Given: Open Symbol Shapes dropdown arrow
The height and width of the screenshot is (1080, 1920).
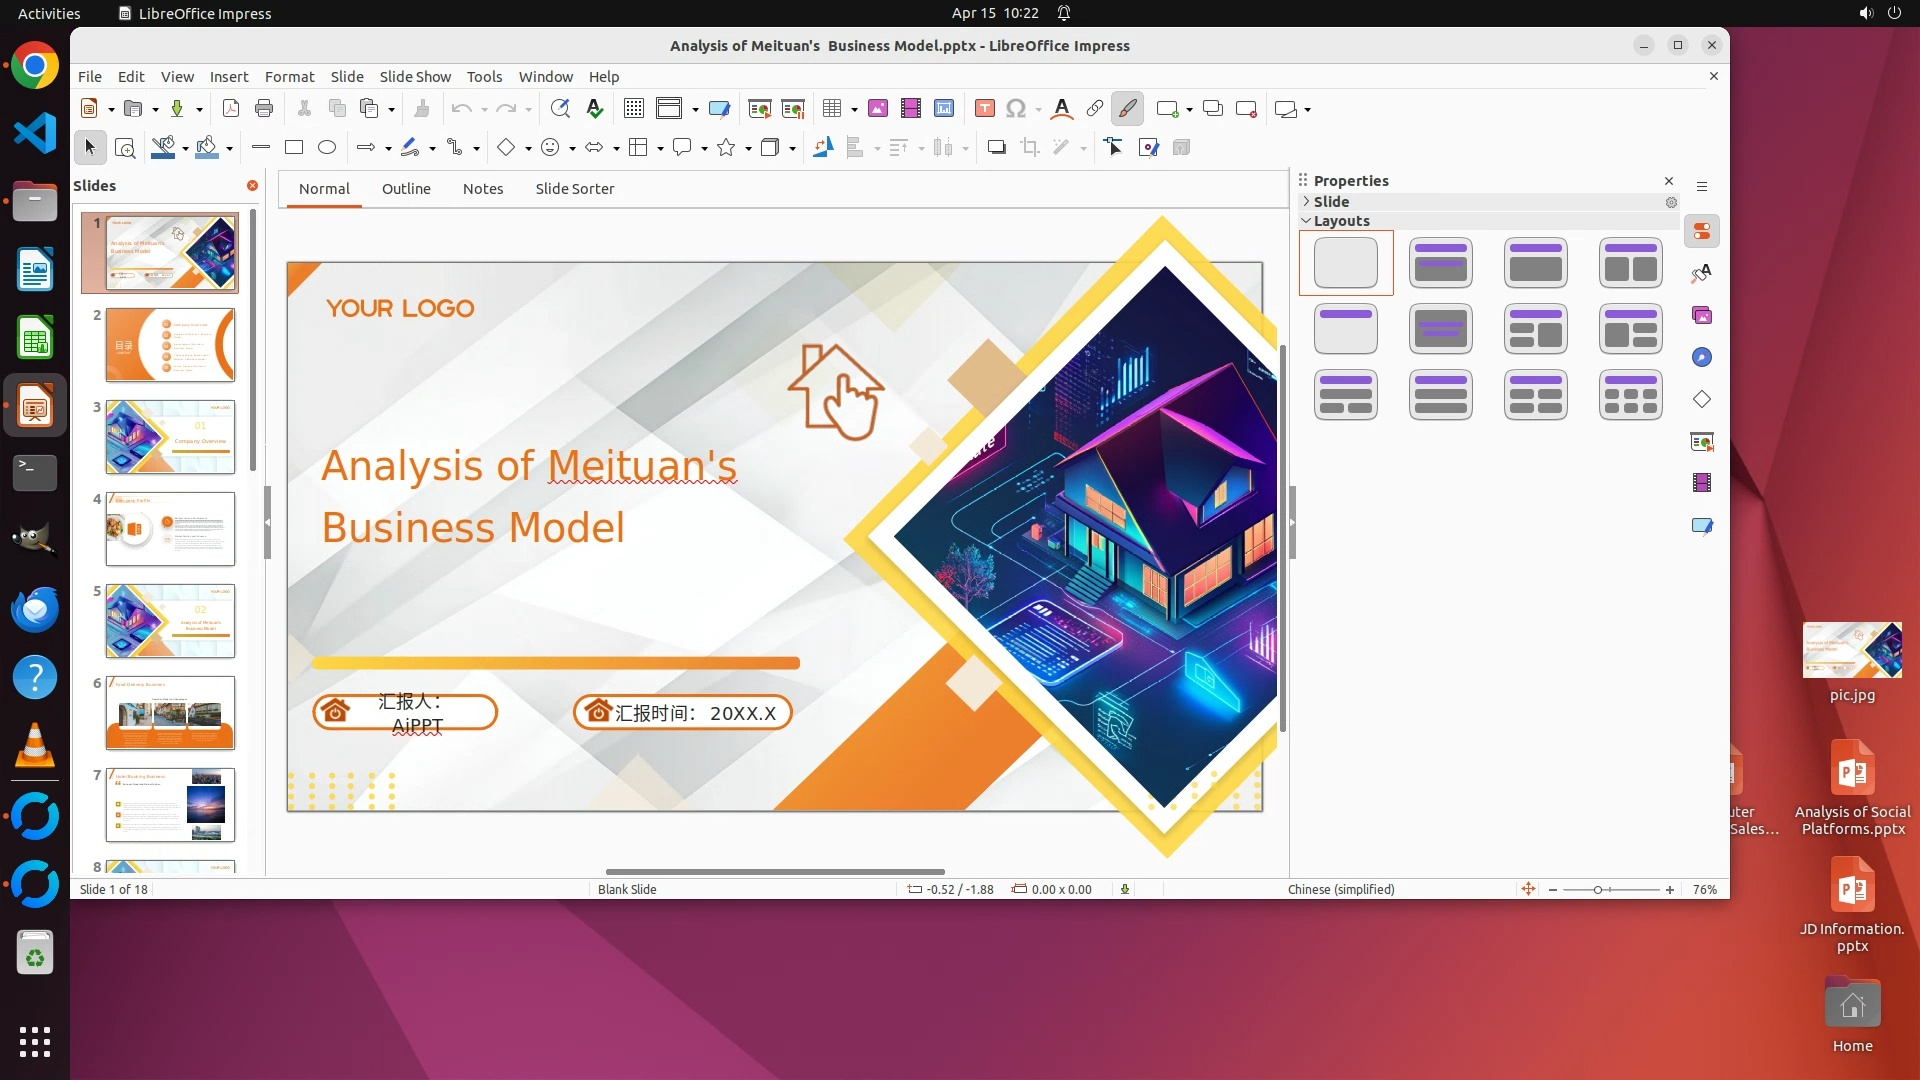Looking at the screenshot, I should pos(572,149).
